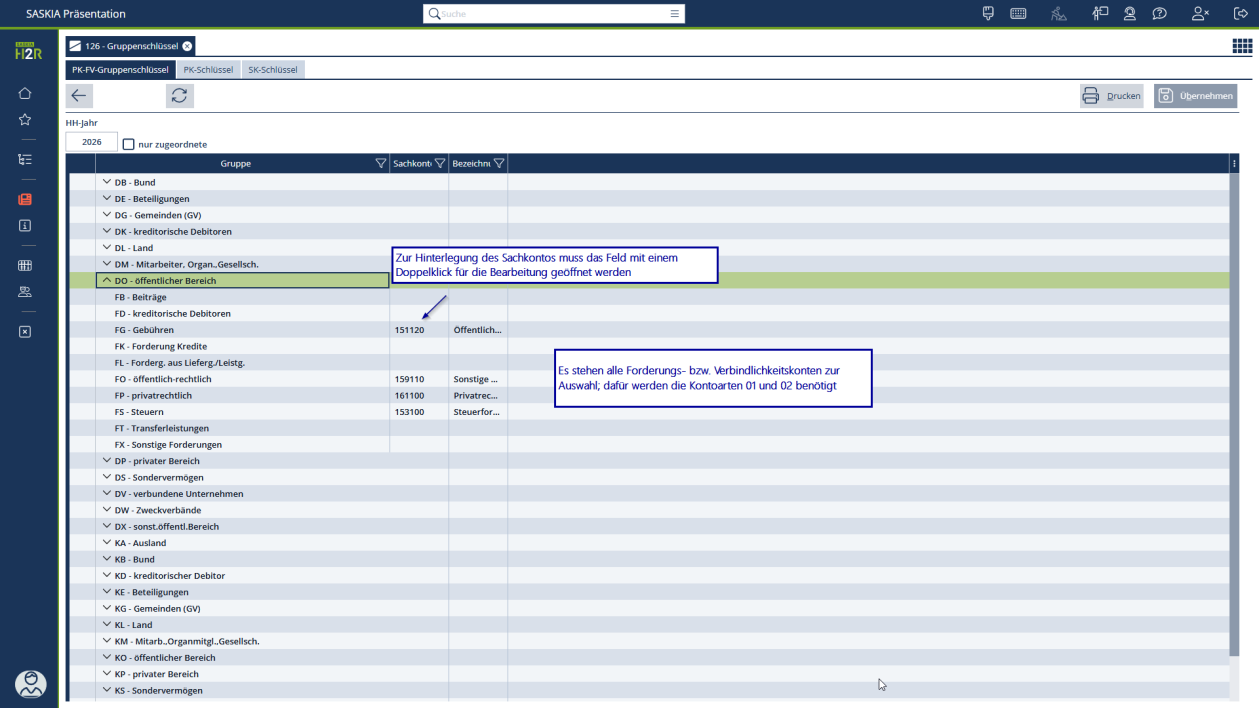1259x708 pixels.
Task: Click the Übernehmen button
Action: pyautogui.click(x=1195, y=96)
